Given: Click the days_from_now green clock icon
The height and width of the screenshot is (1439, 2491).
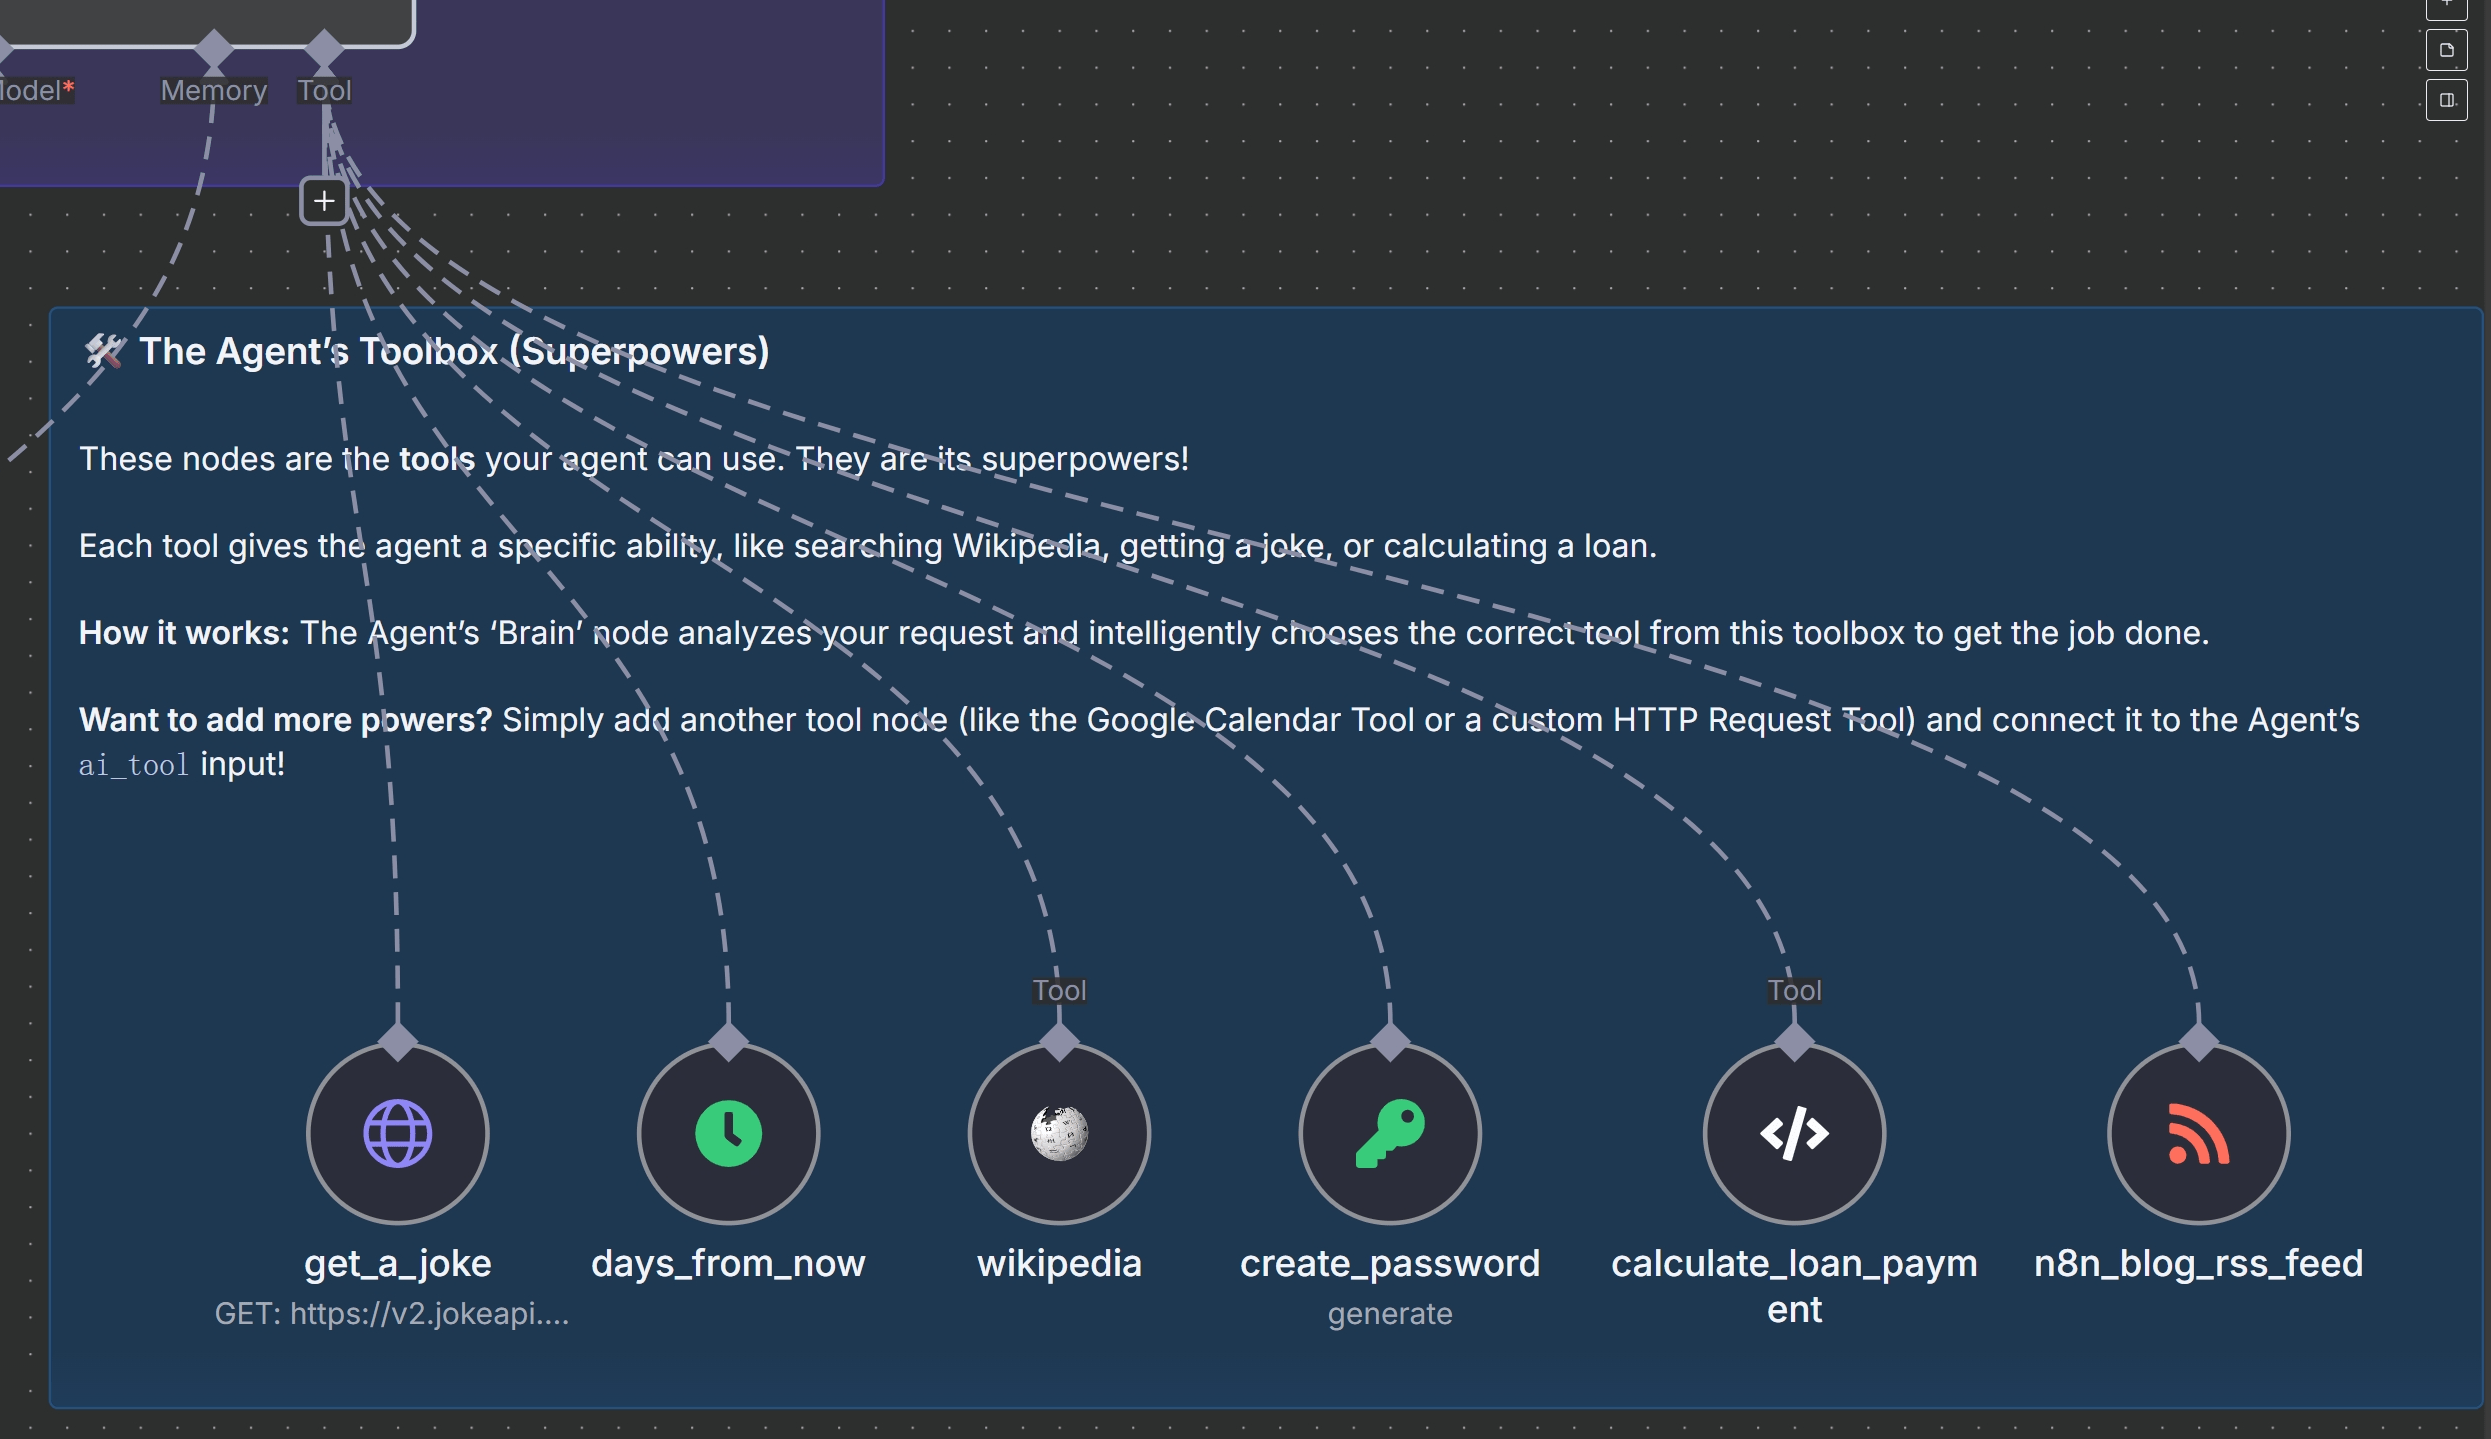Looking at the screenshot, I should (x=728, y=1133).
